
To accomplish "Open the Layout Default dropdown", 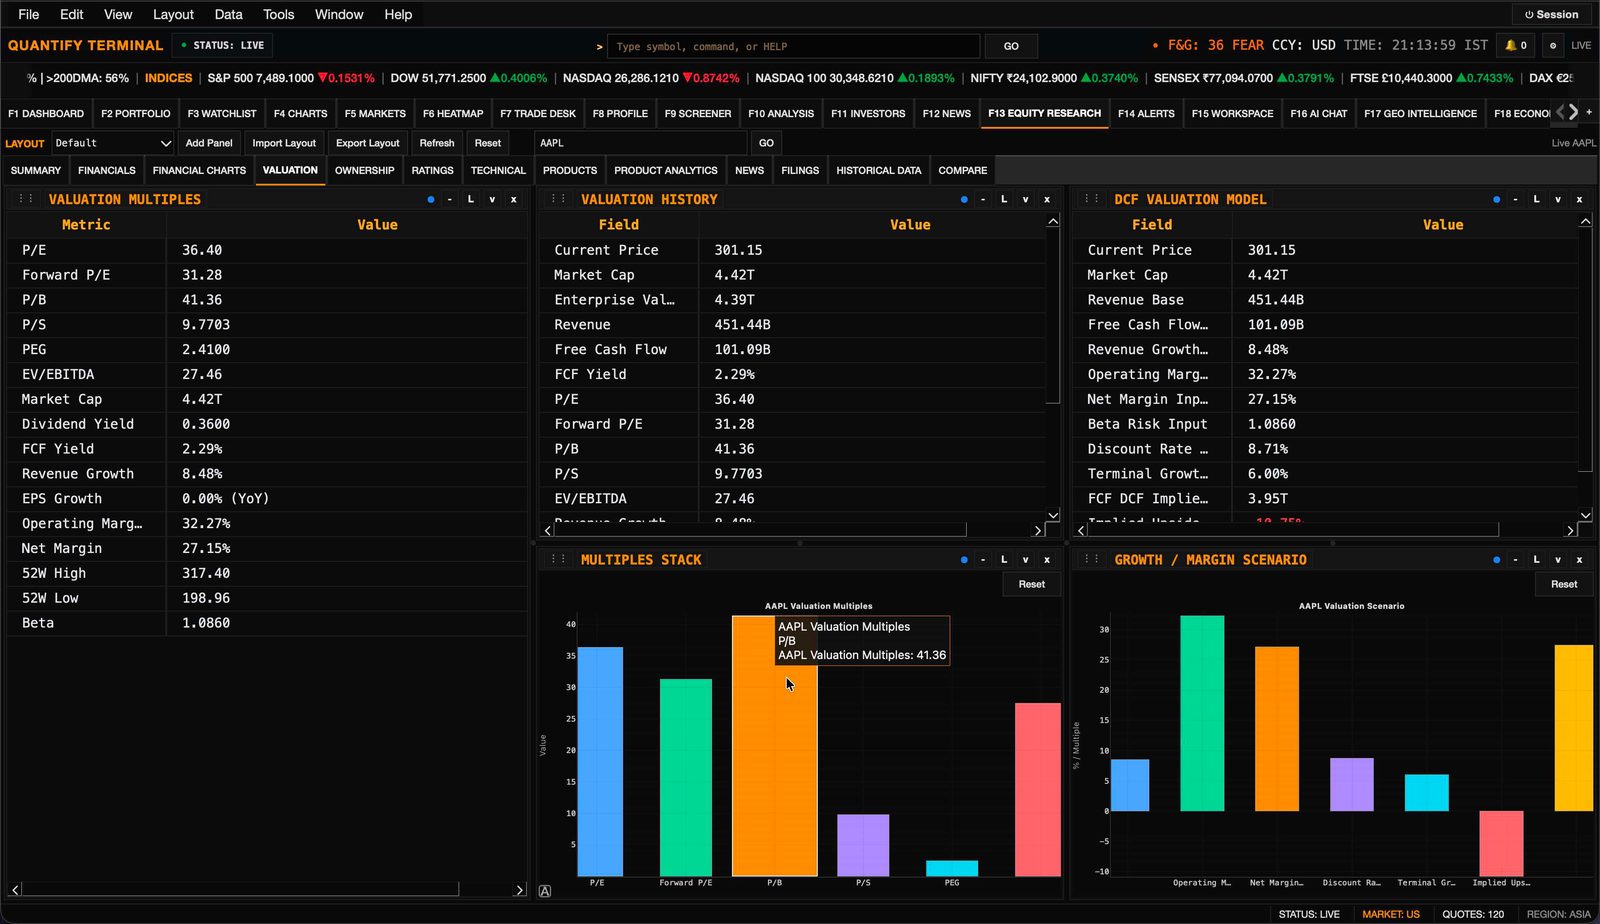I will [113, 143].
